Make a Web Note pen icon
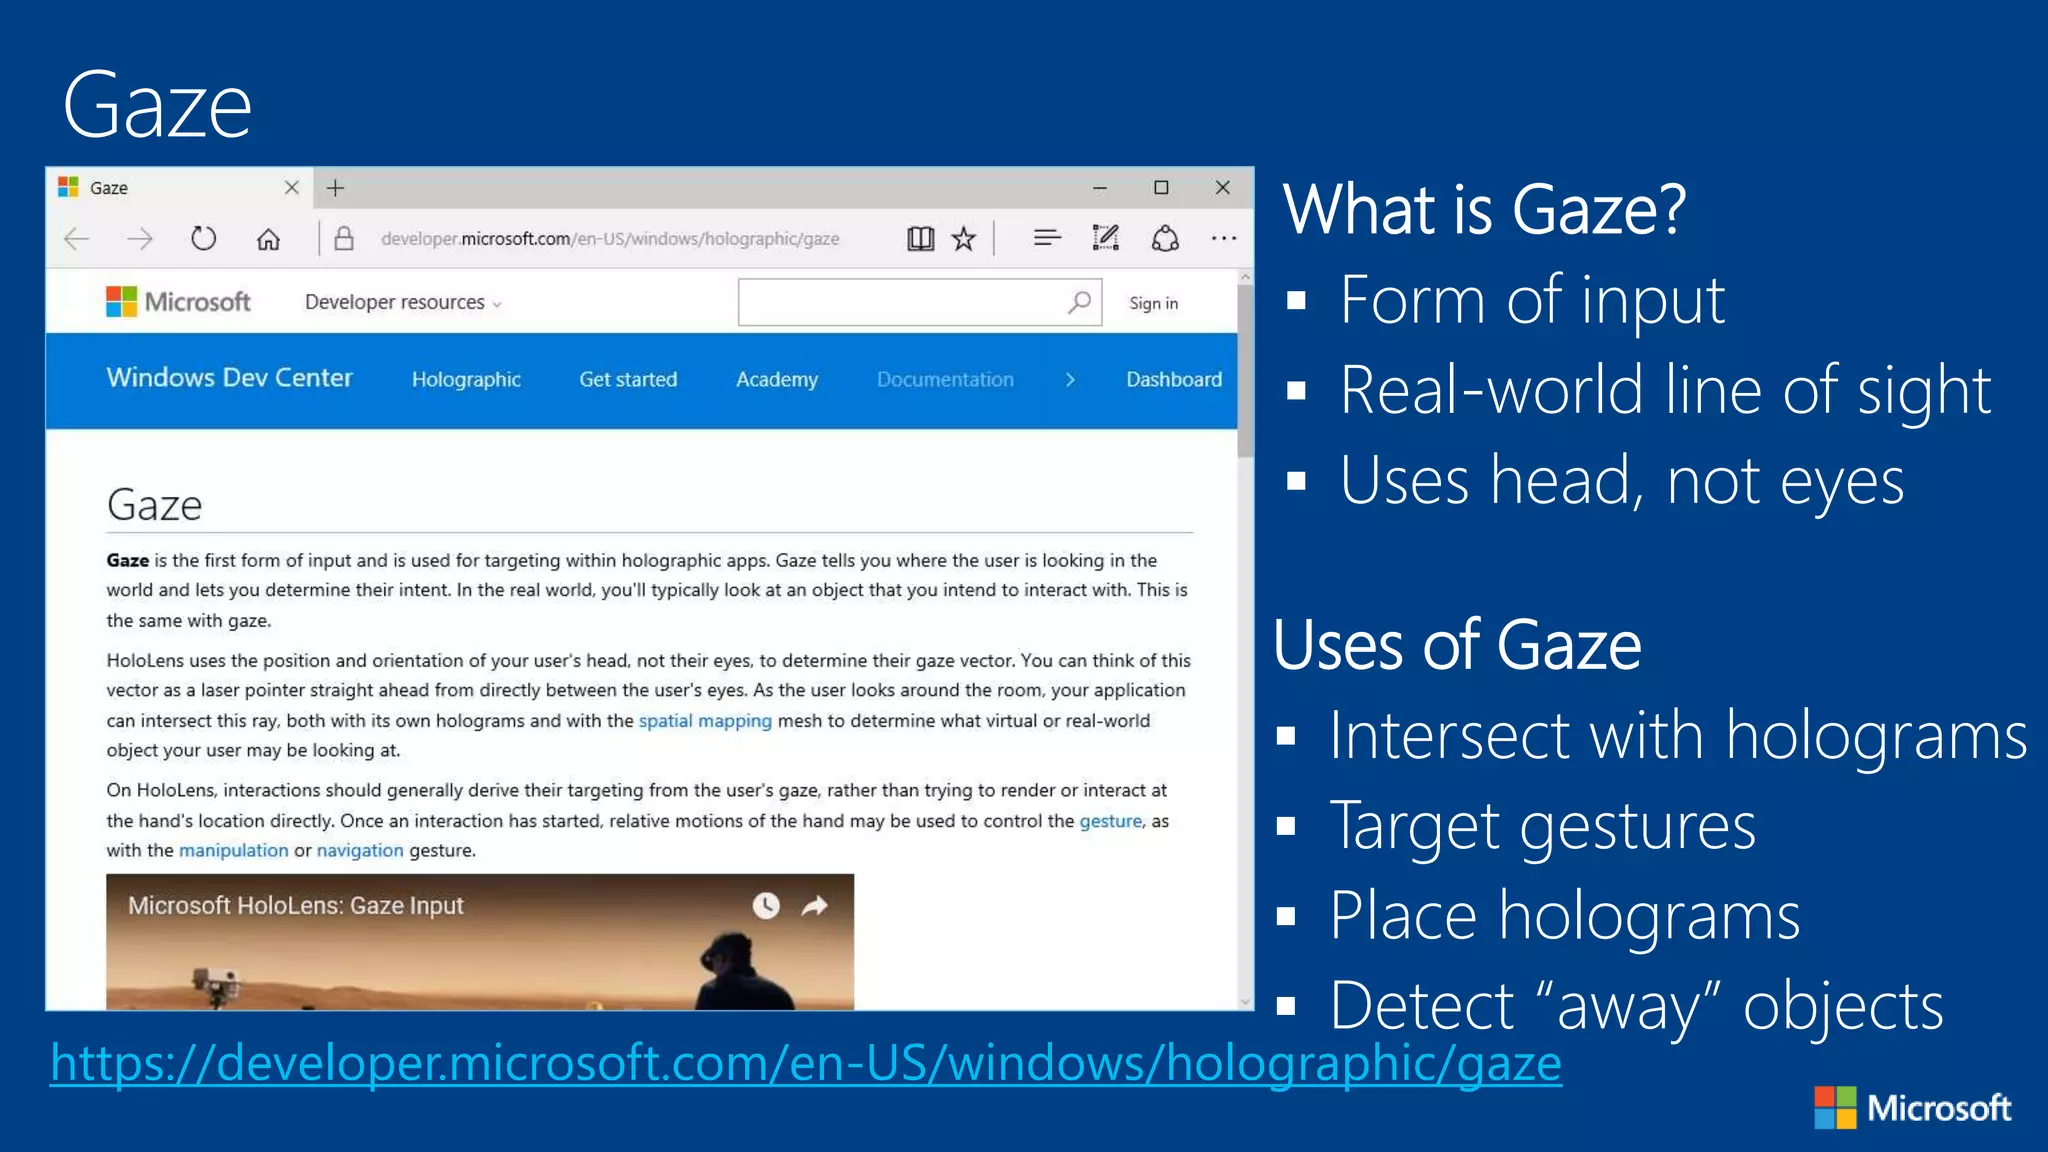 pos(1105,238)
